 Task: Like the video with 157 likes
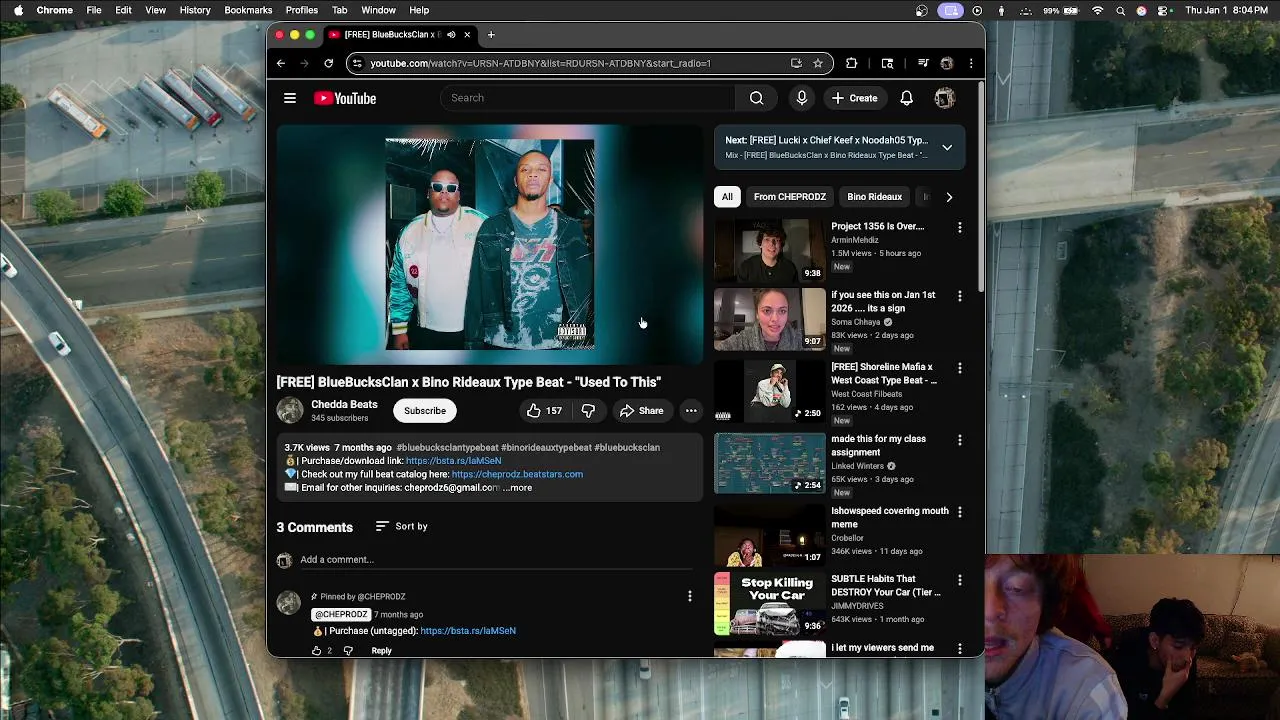click(x=544, y=411)
